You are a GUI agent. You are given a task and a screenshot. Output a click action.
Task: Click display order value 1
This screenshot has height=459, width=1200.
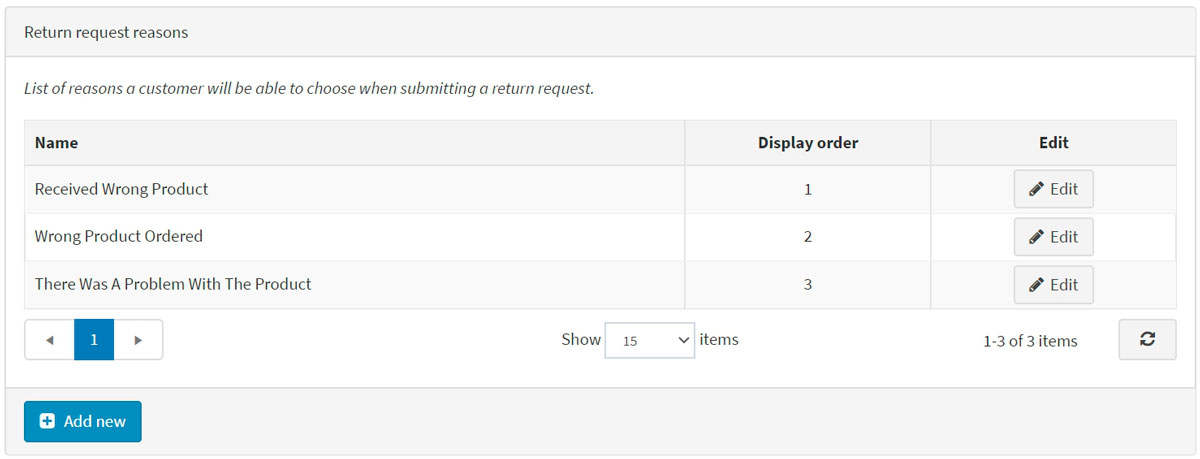point(807,189)
